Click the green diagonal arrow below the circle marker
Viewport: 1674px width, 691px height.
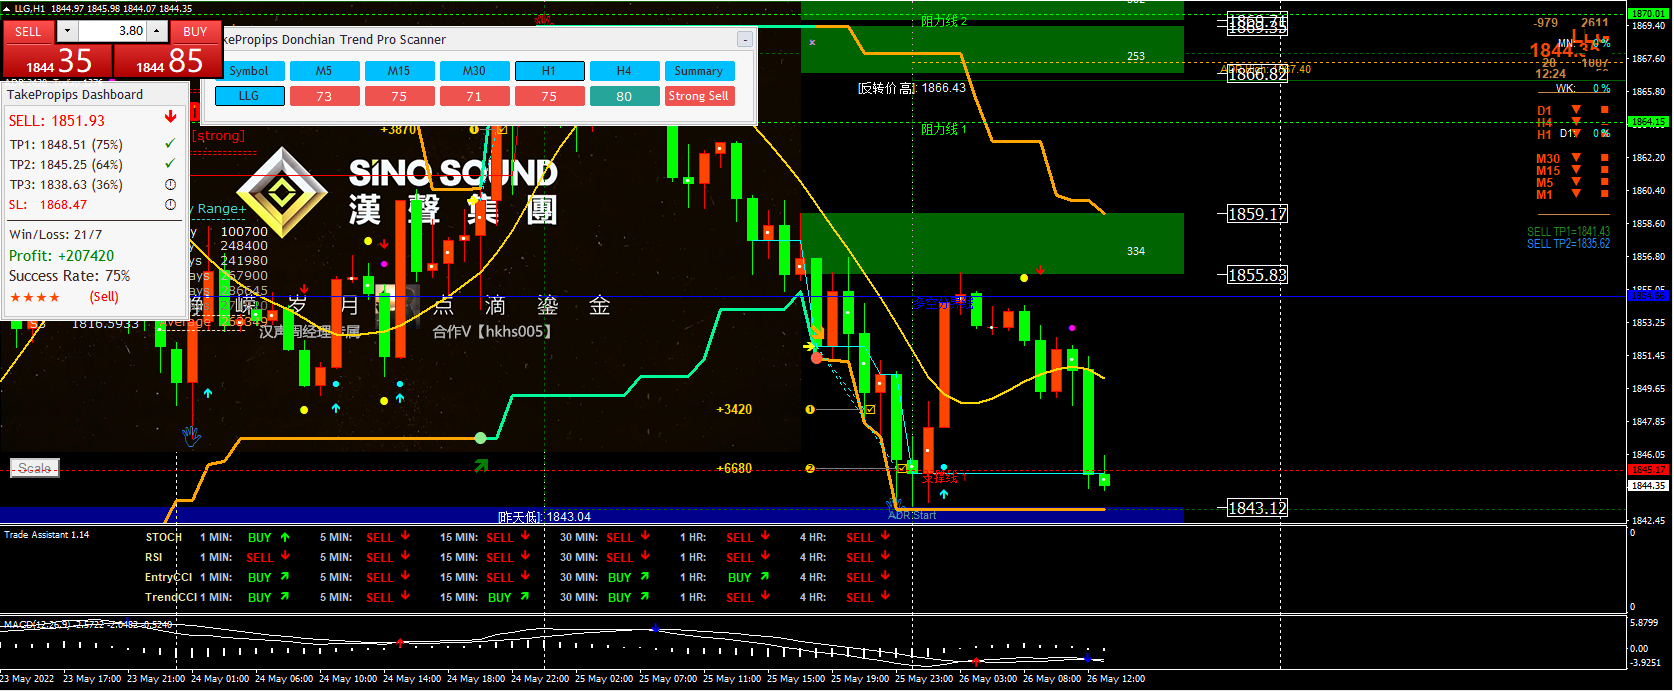(481, 465)
